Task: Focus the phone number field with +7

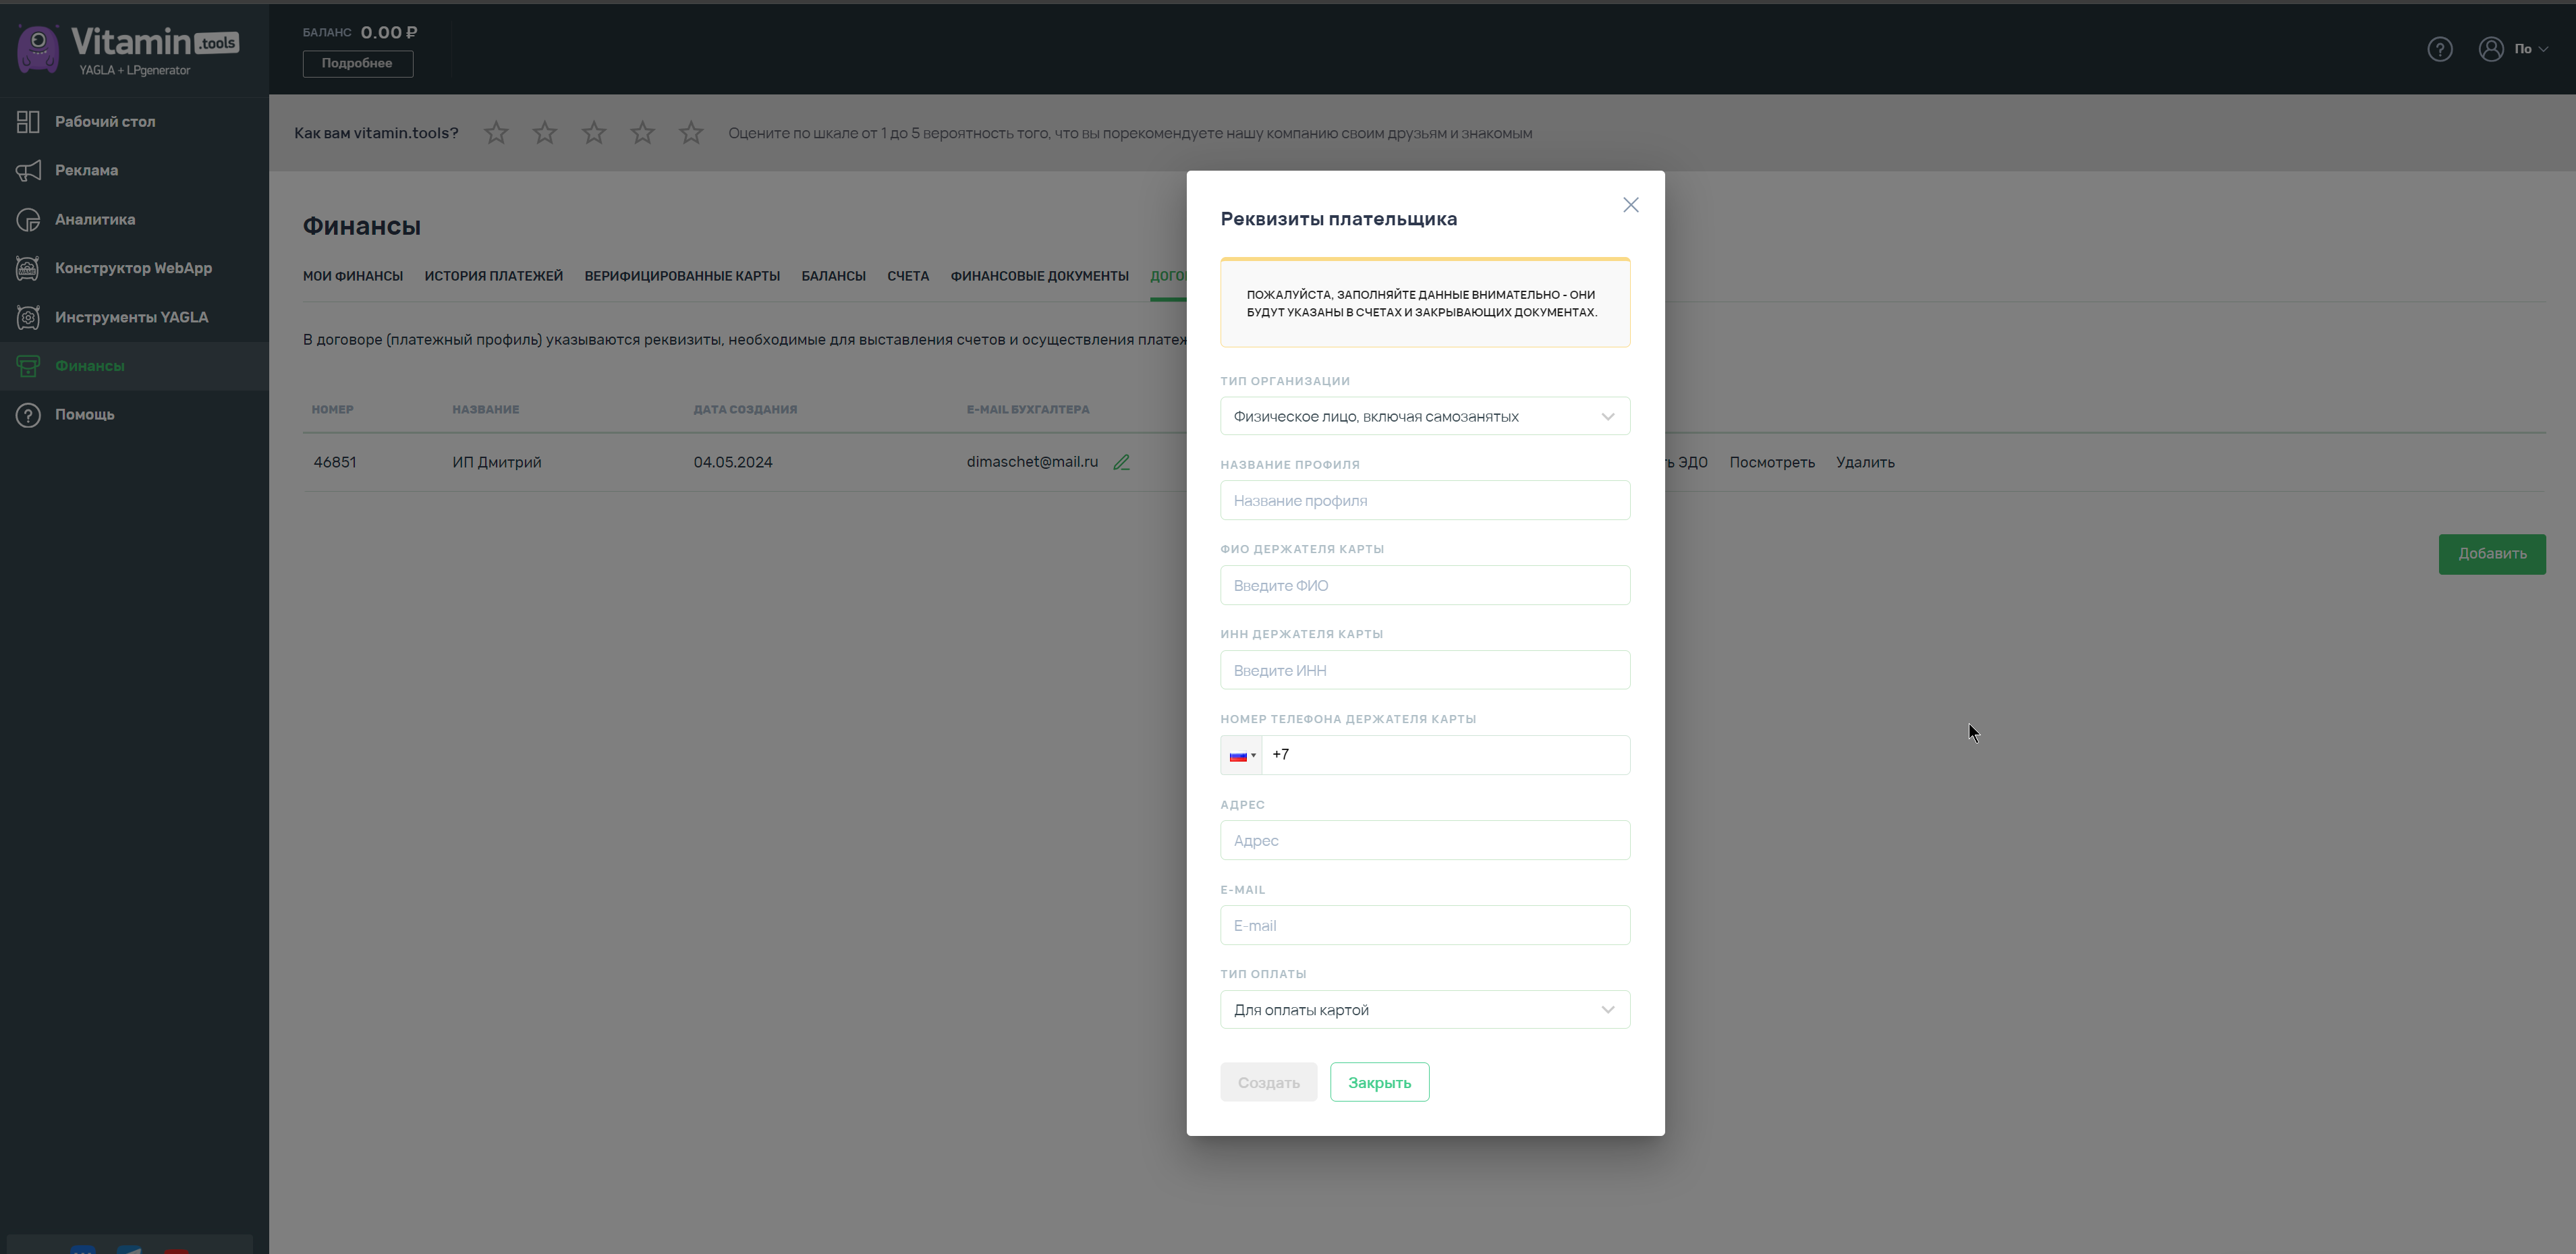Action: coord(1446,755)
